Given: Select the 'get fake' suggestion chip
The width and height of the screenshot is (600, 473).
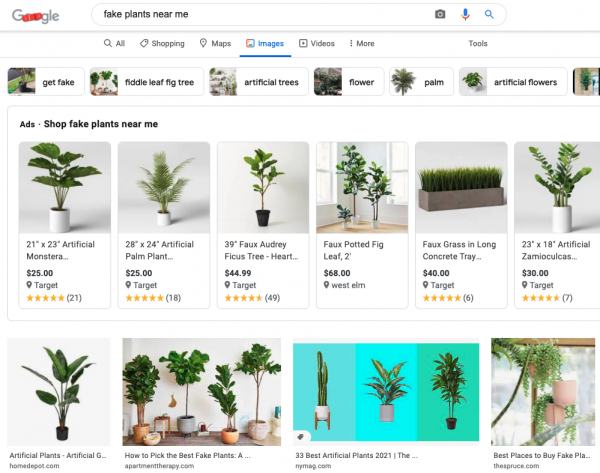Looking at the screenshot, I should 46,82.
